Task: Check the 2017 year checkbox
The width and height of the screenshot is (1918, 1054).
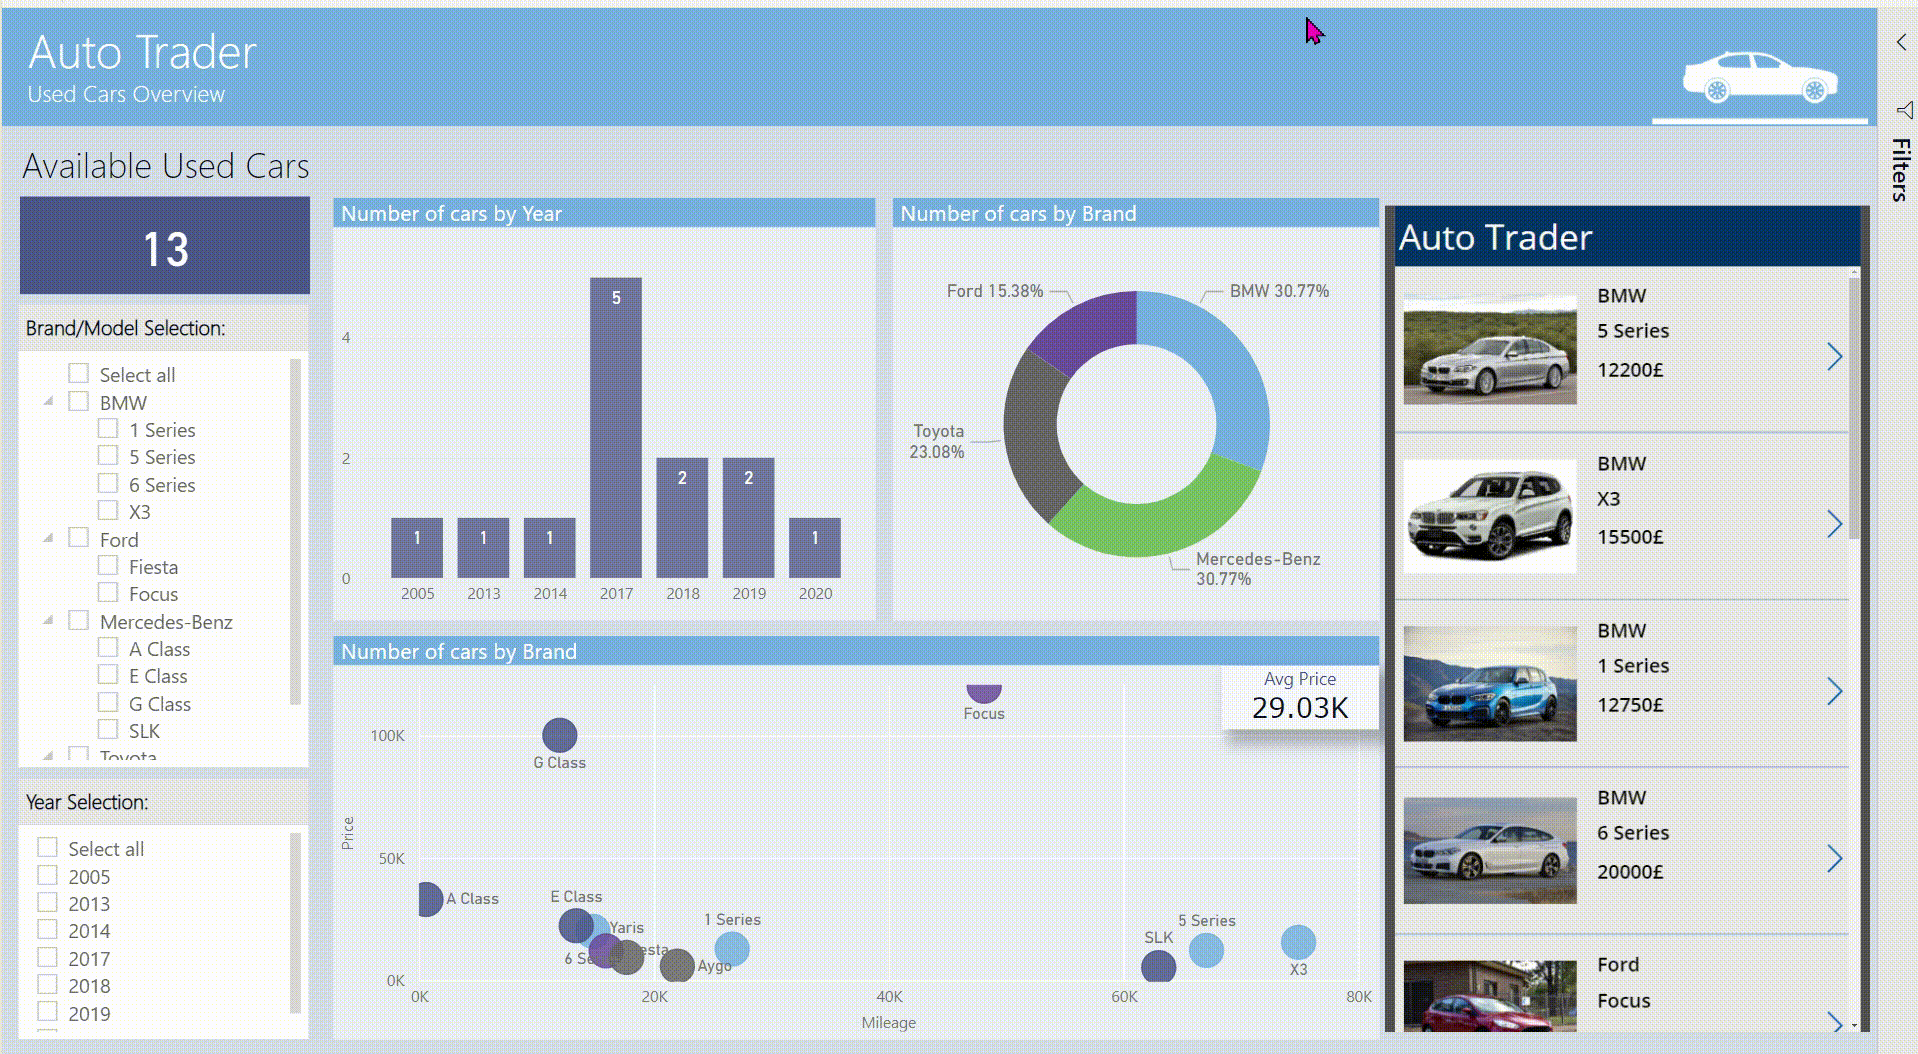Action: coord(47,957)
